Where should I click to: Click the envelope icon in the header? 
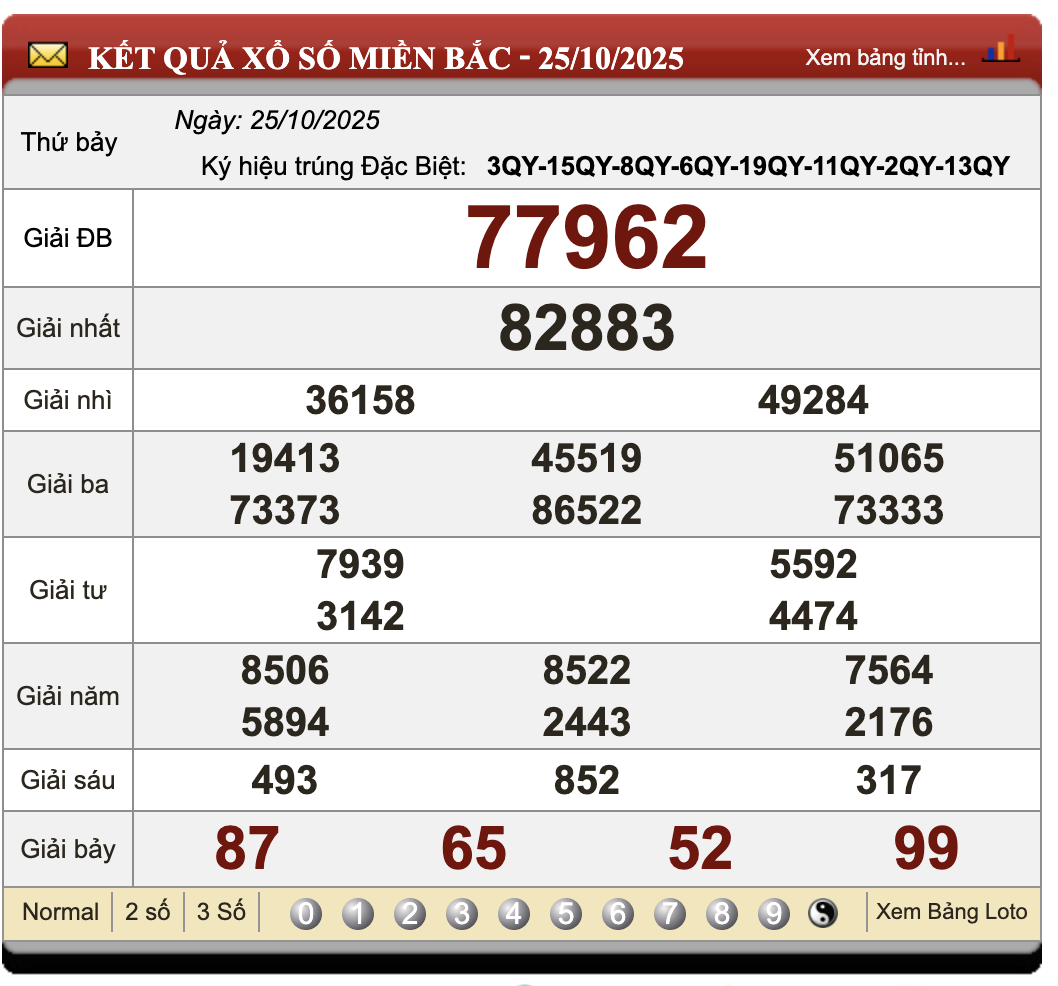(47, 56)
